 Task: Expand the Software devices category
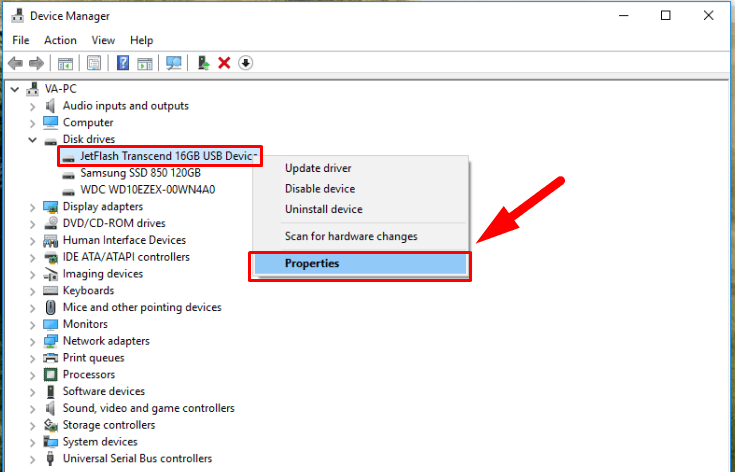pos(32,392)
